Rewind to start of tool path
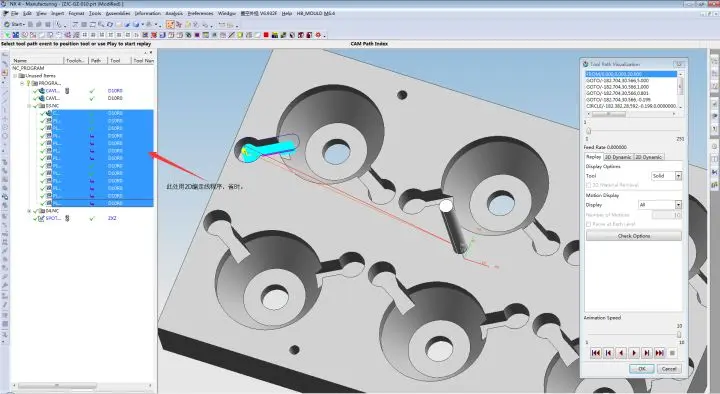The height and width of the screenshot is (394, 720). click(x=596, y=353)
